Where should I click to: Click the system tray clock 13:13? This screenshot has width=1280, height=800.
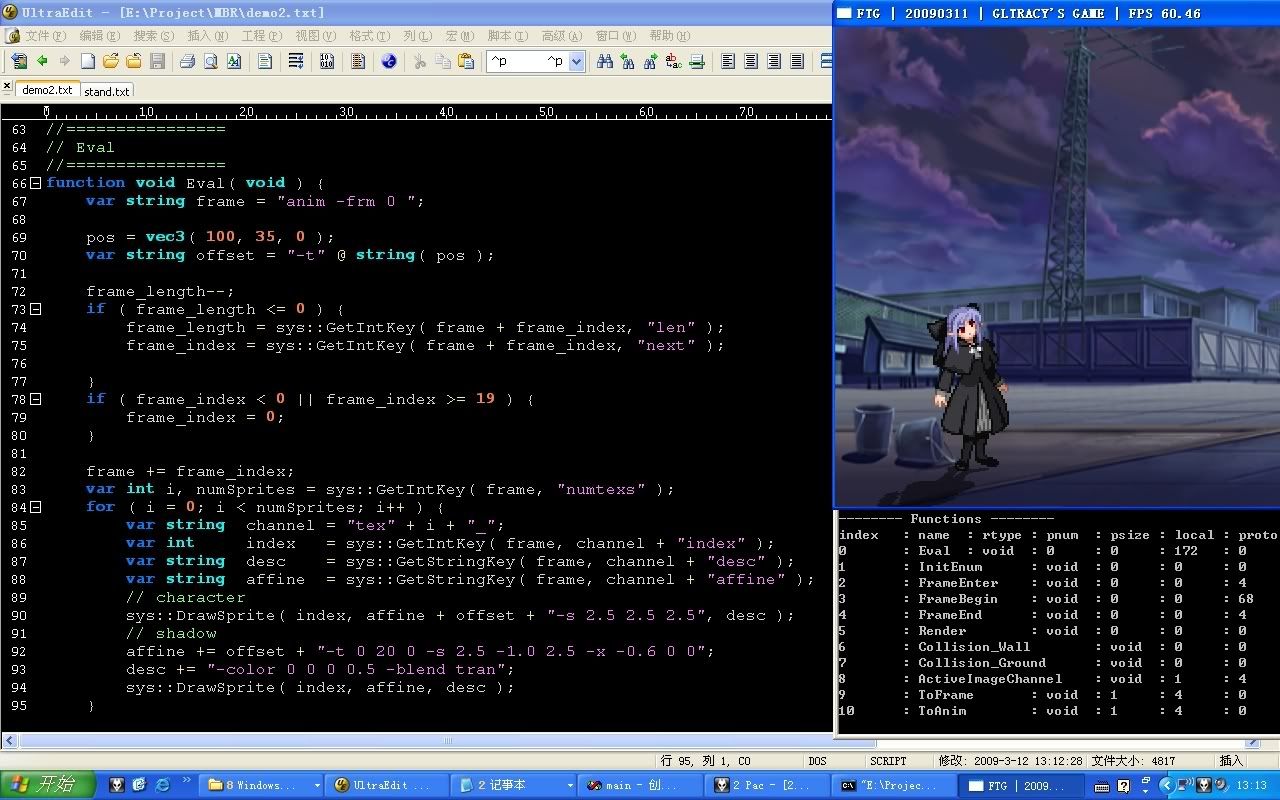tap(1251, 786)
